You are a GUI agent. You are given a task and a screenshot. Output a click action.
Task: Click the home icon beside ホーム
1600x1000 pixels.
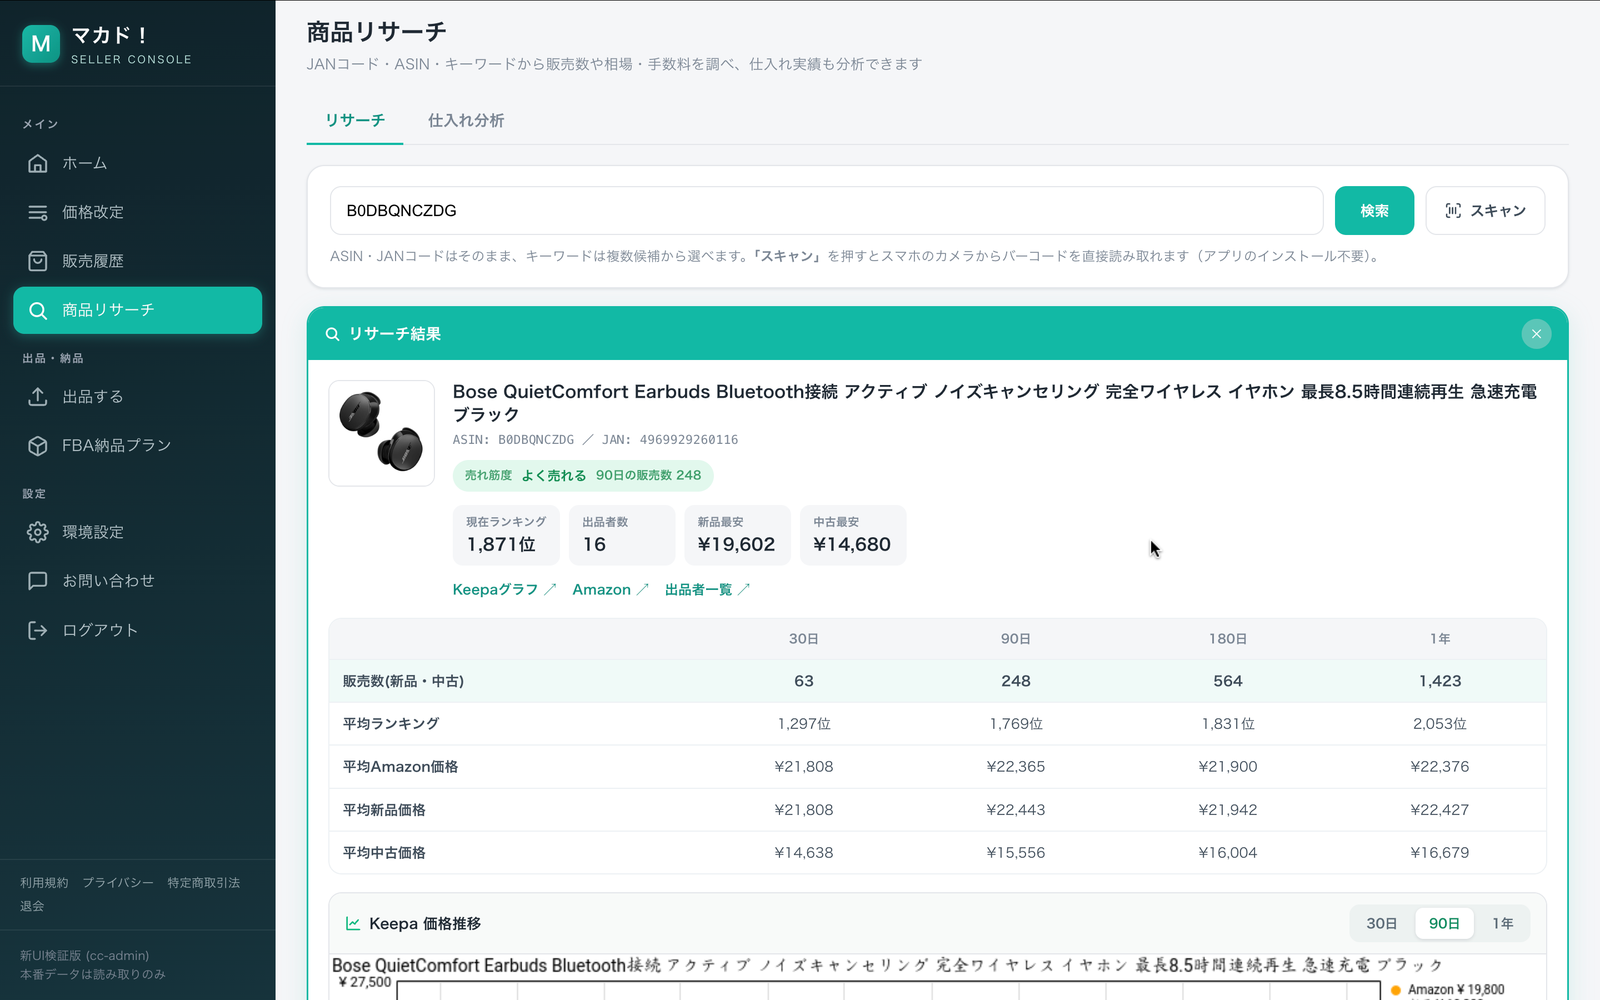tap(38, 163)
